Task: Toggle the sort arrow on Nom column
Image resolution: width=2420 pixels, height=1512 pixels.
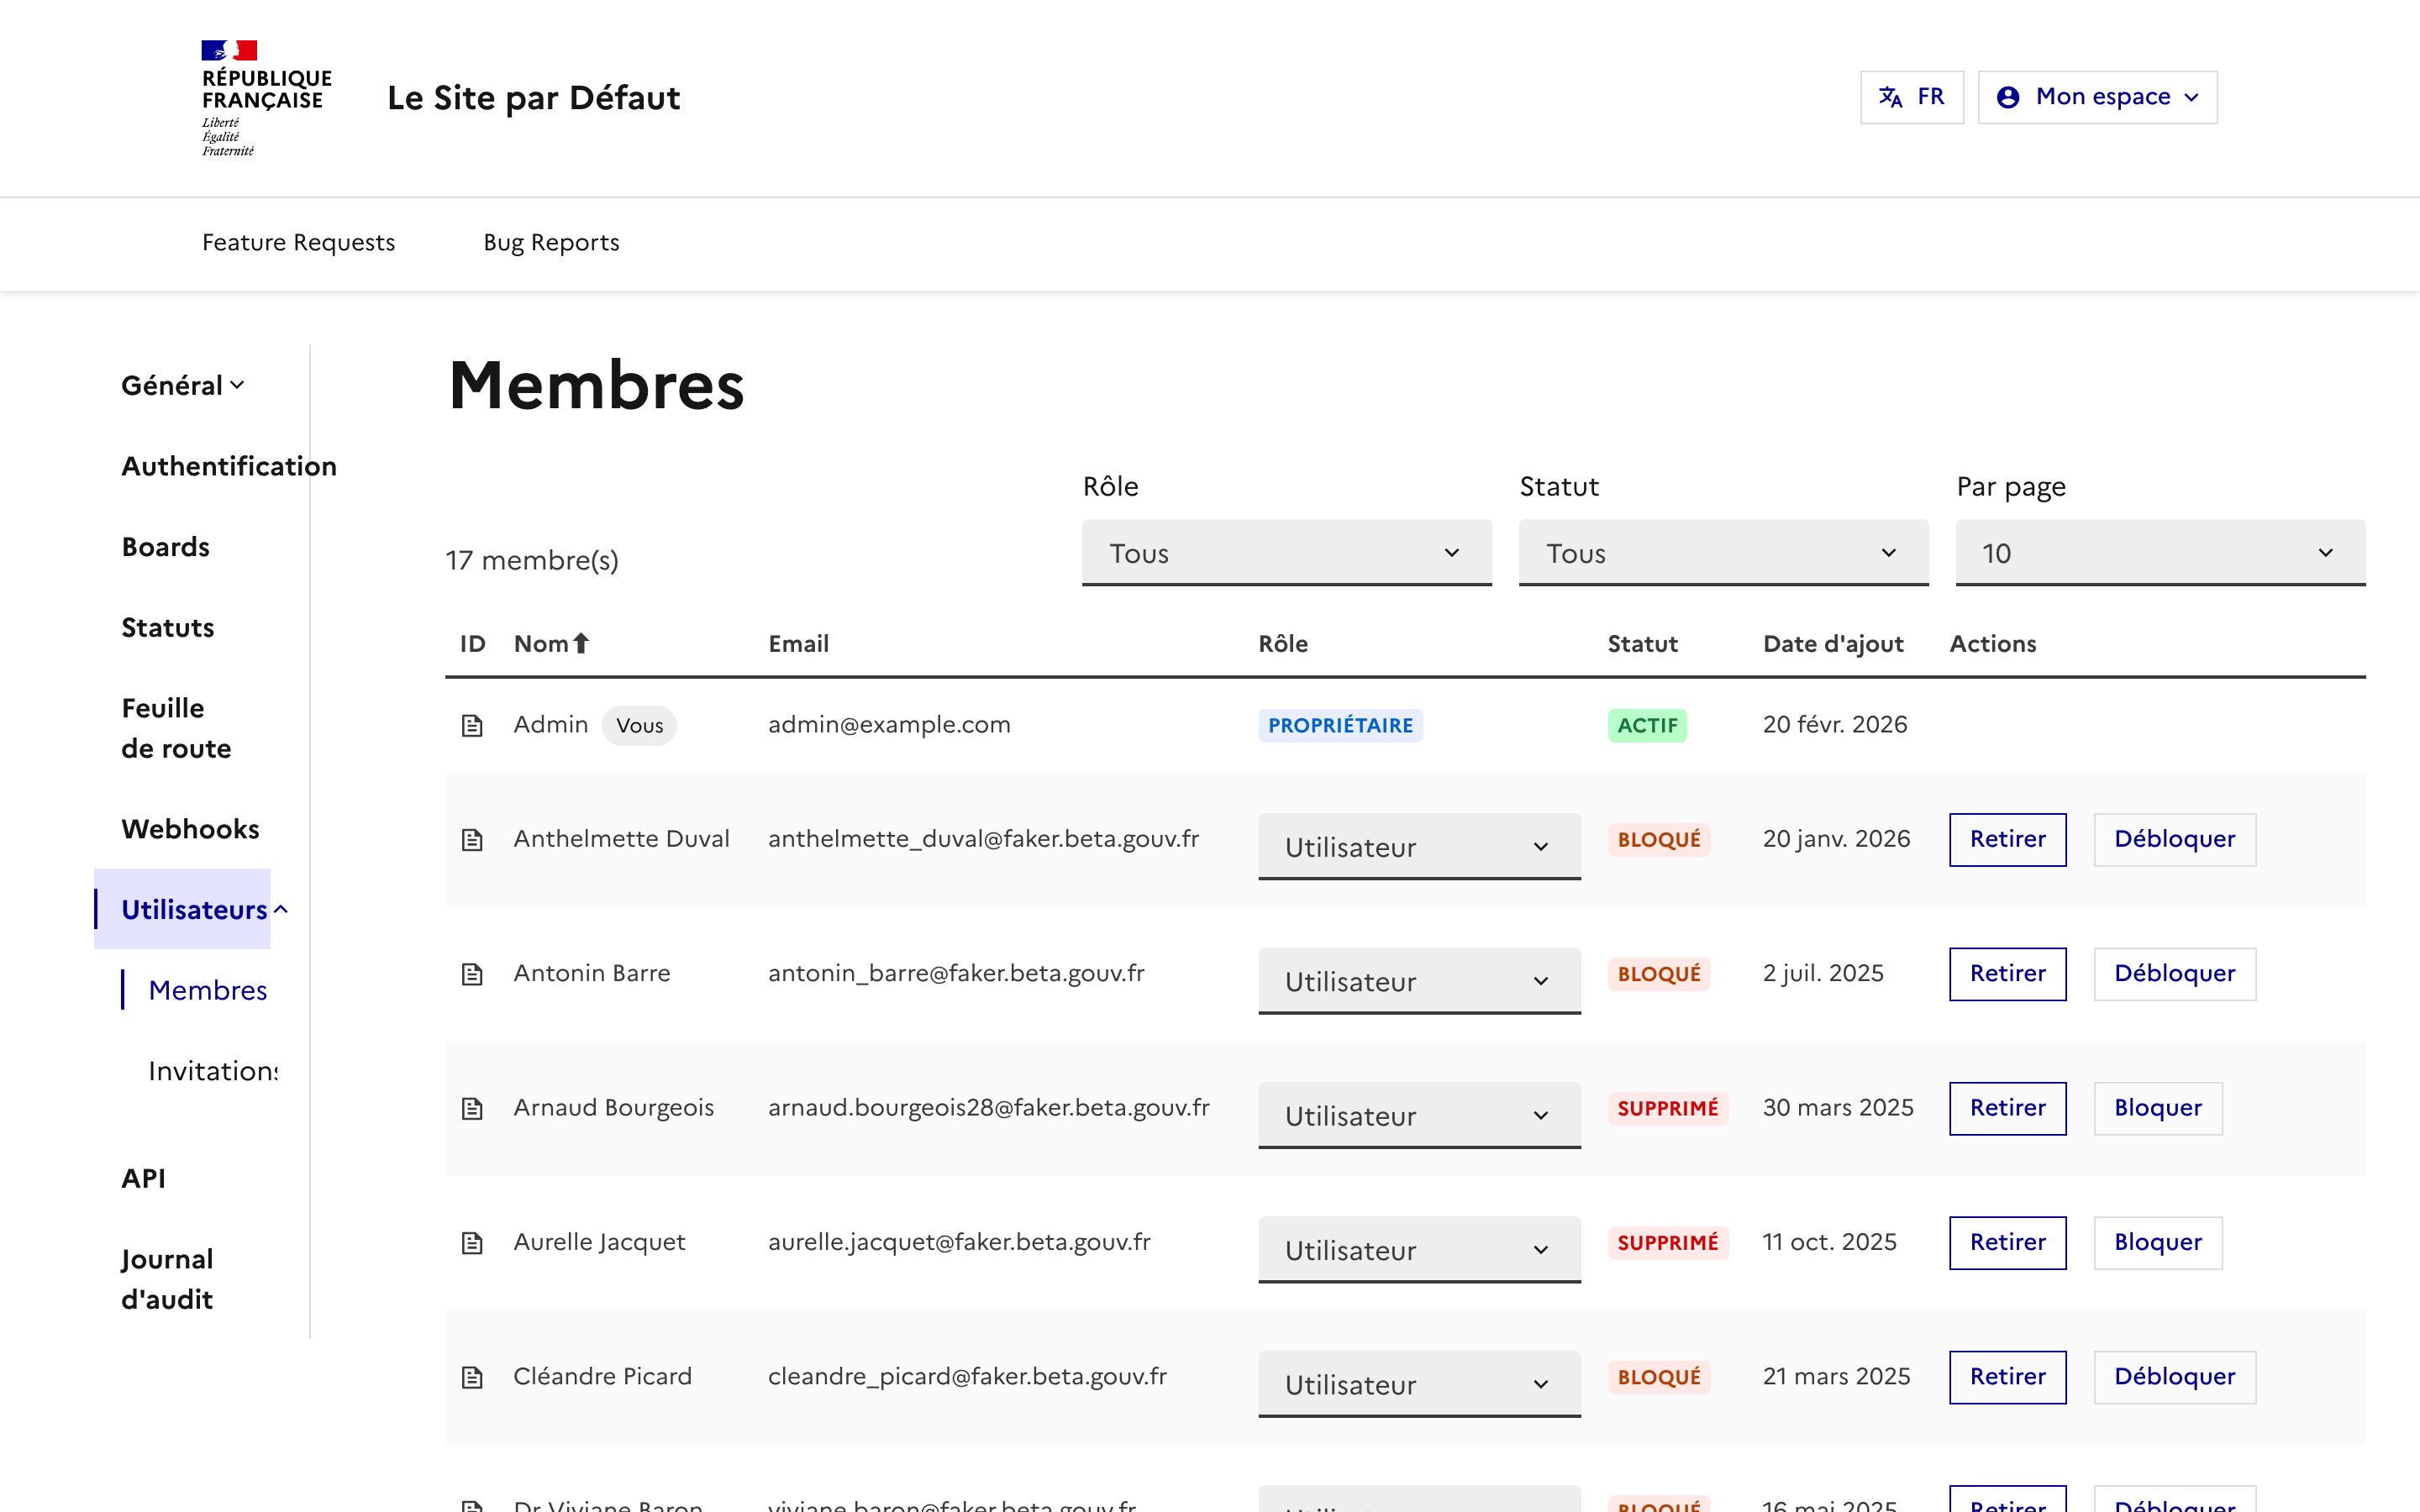Action: click(581, 643)
